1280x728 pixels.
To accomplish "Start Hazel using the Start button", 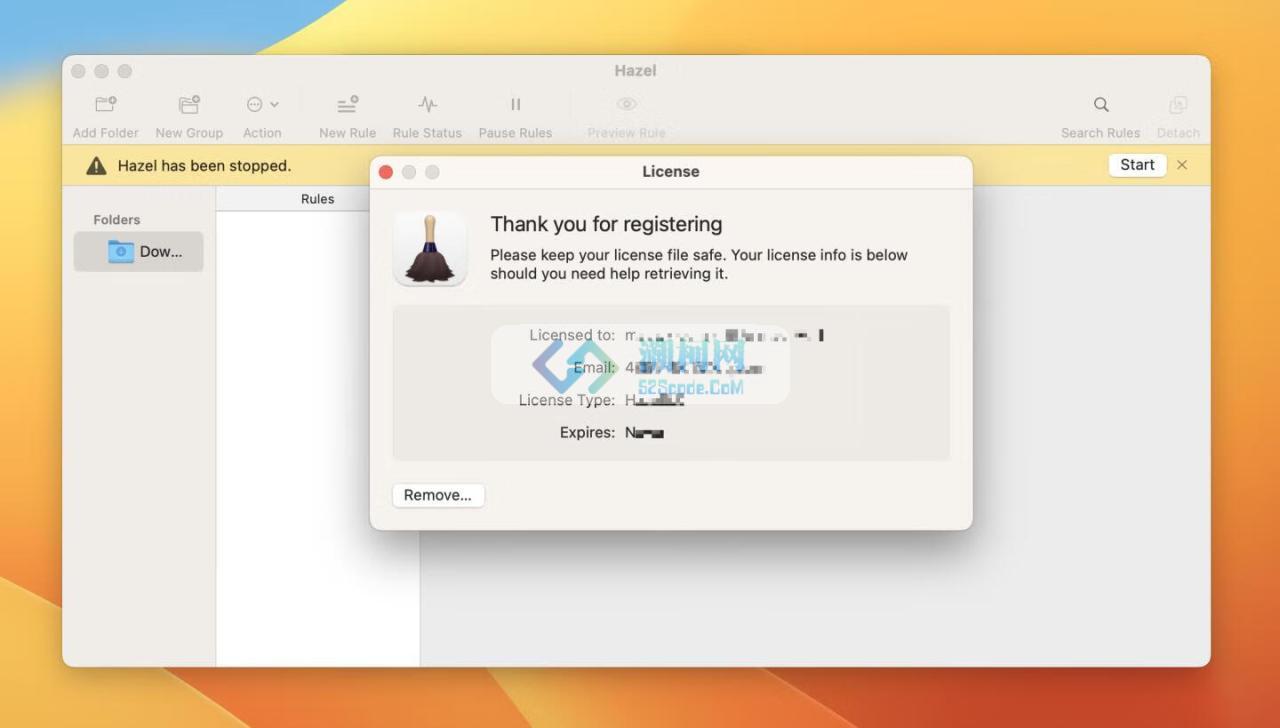I will (x=1137, y=165).
